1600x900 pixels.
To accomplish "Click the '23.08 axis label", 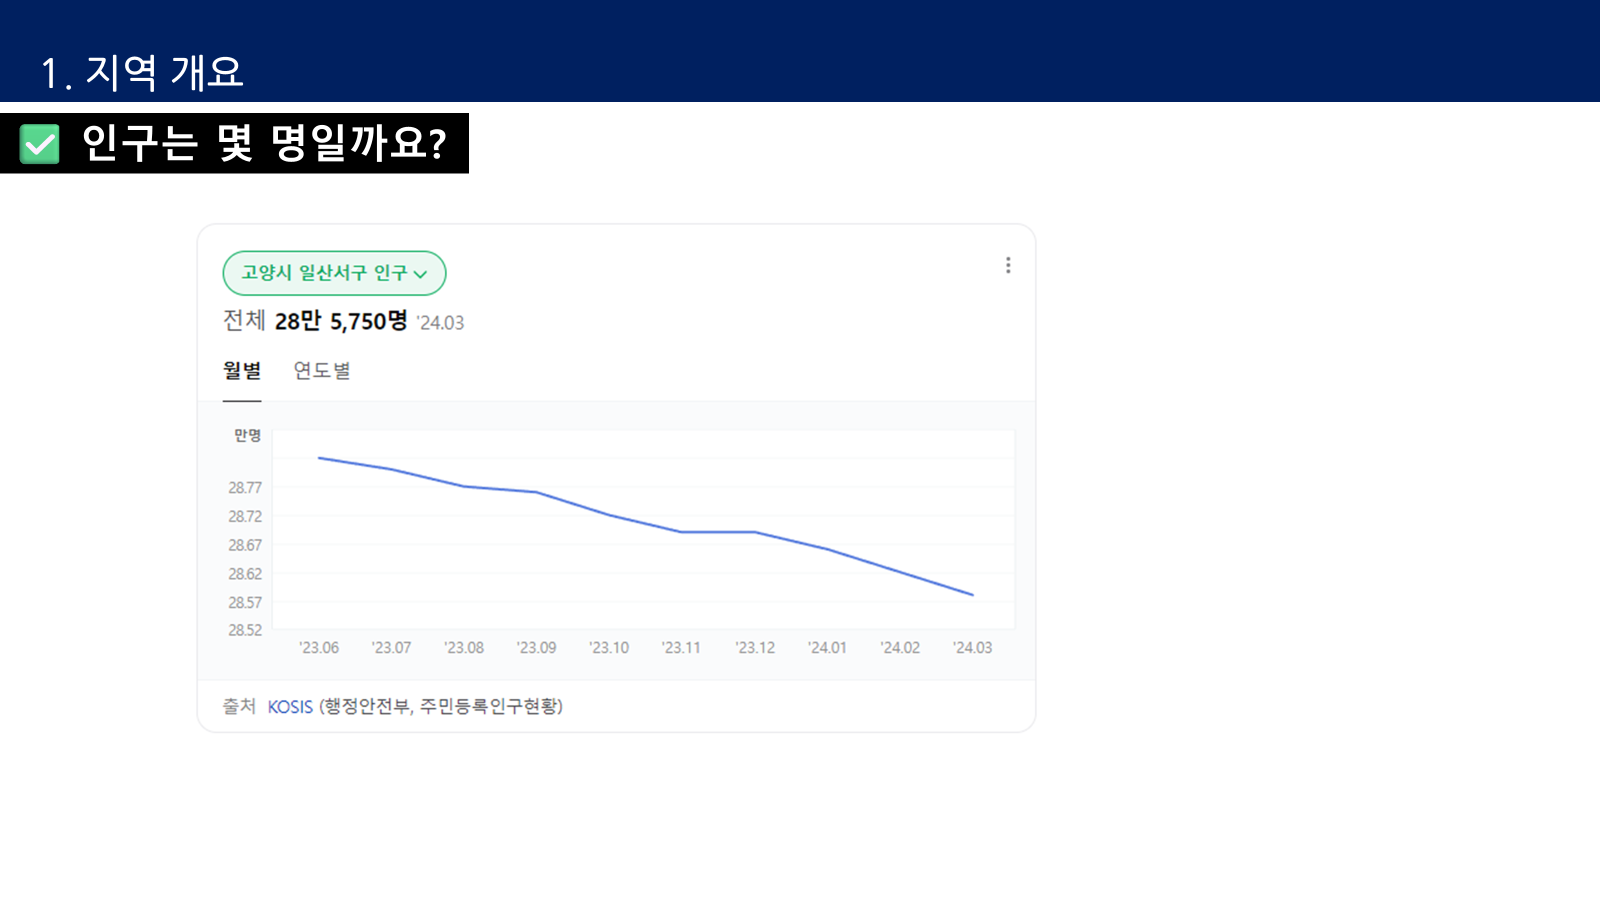I will coord(464,648).
